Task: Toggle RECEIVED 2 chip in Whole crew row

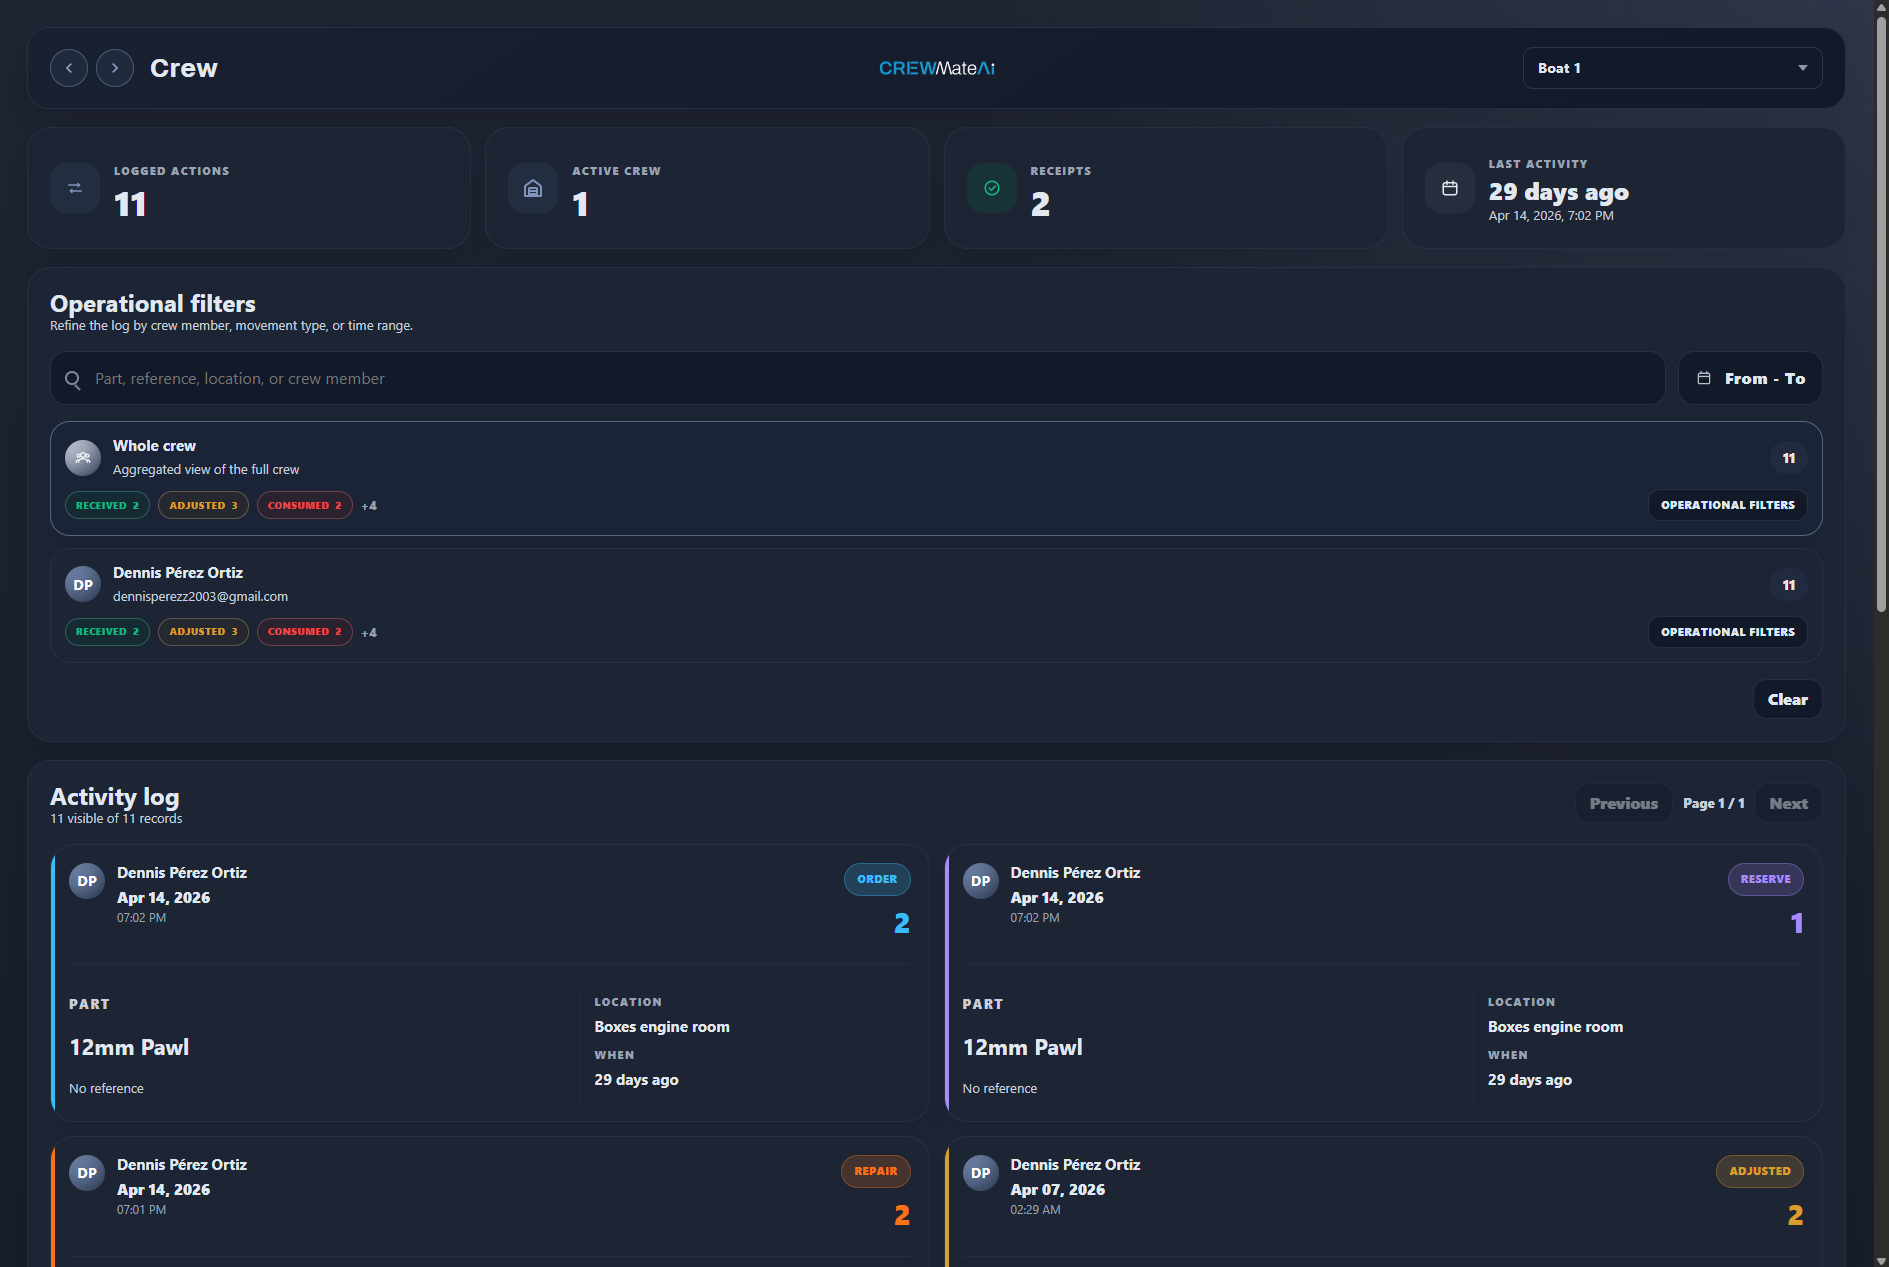Action: tap(107, 505)
